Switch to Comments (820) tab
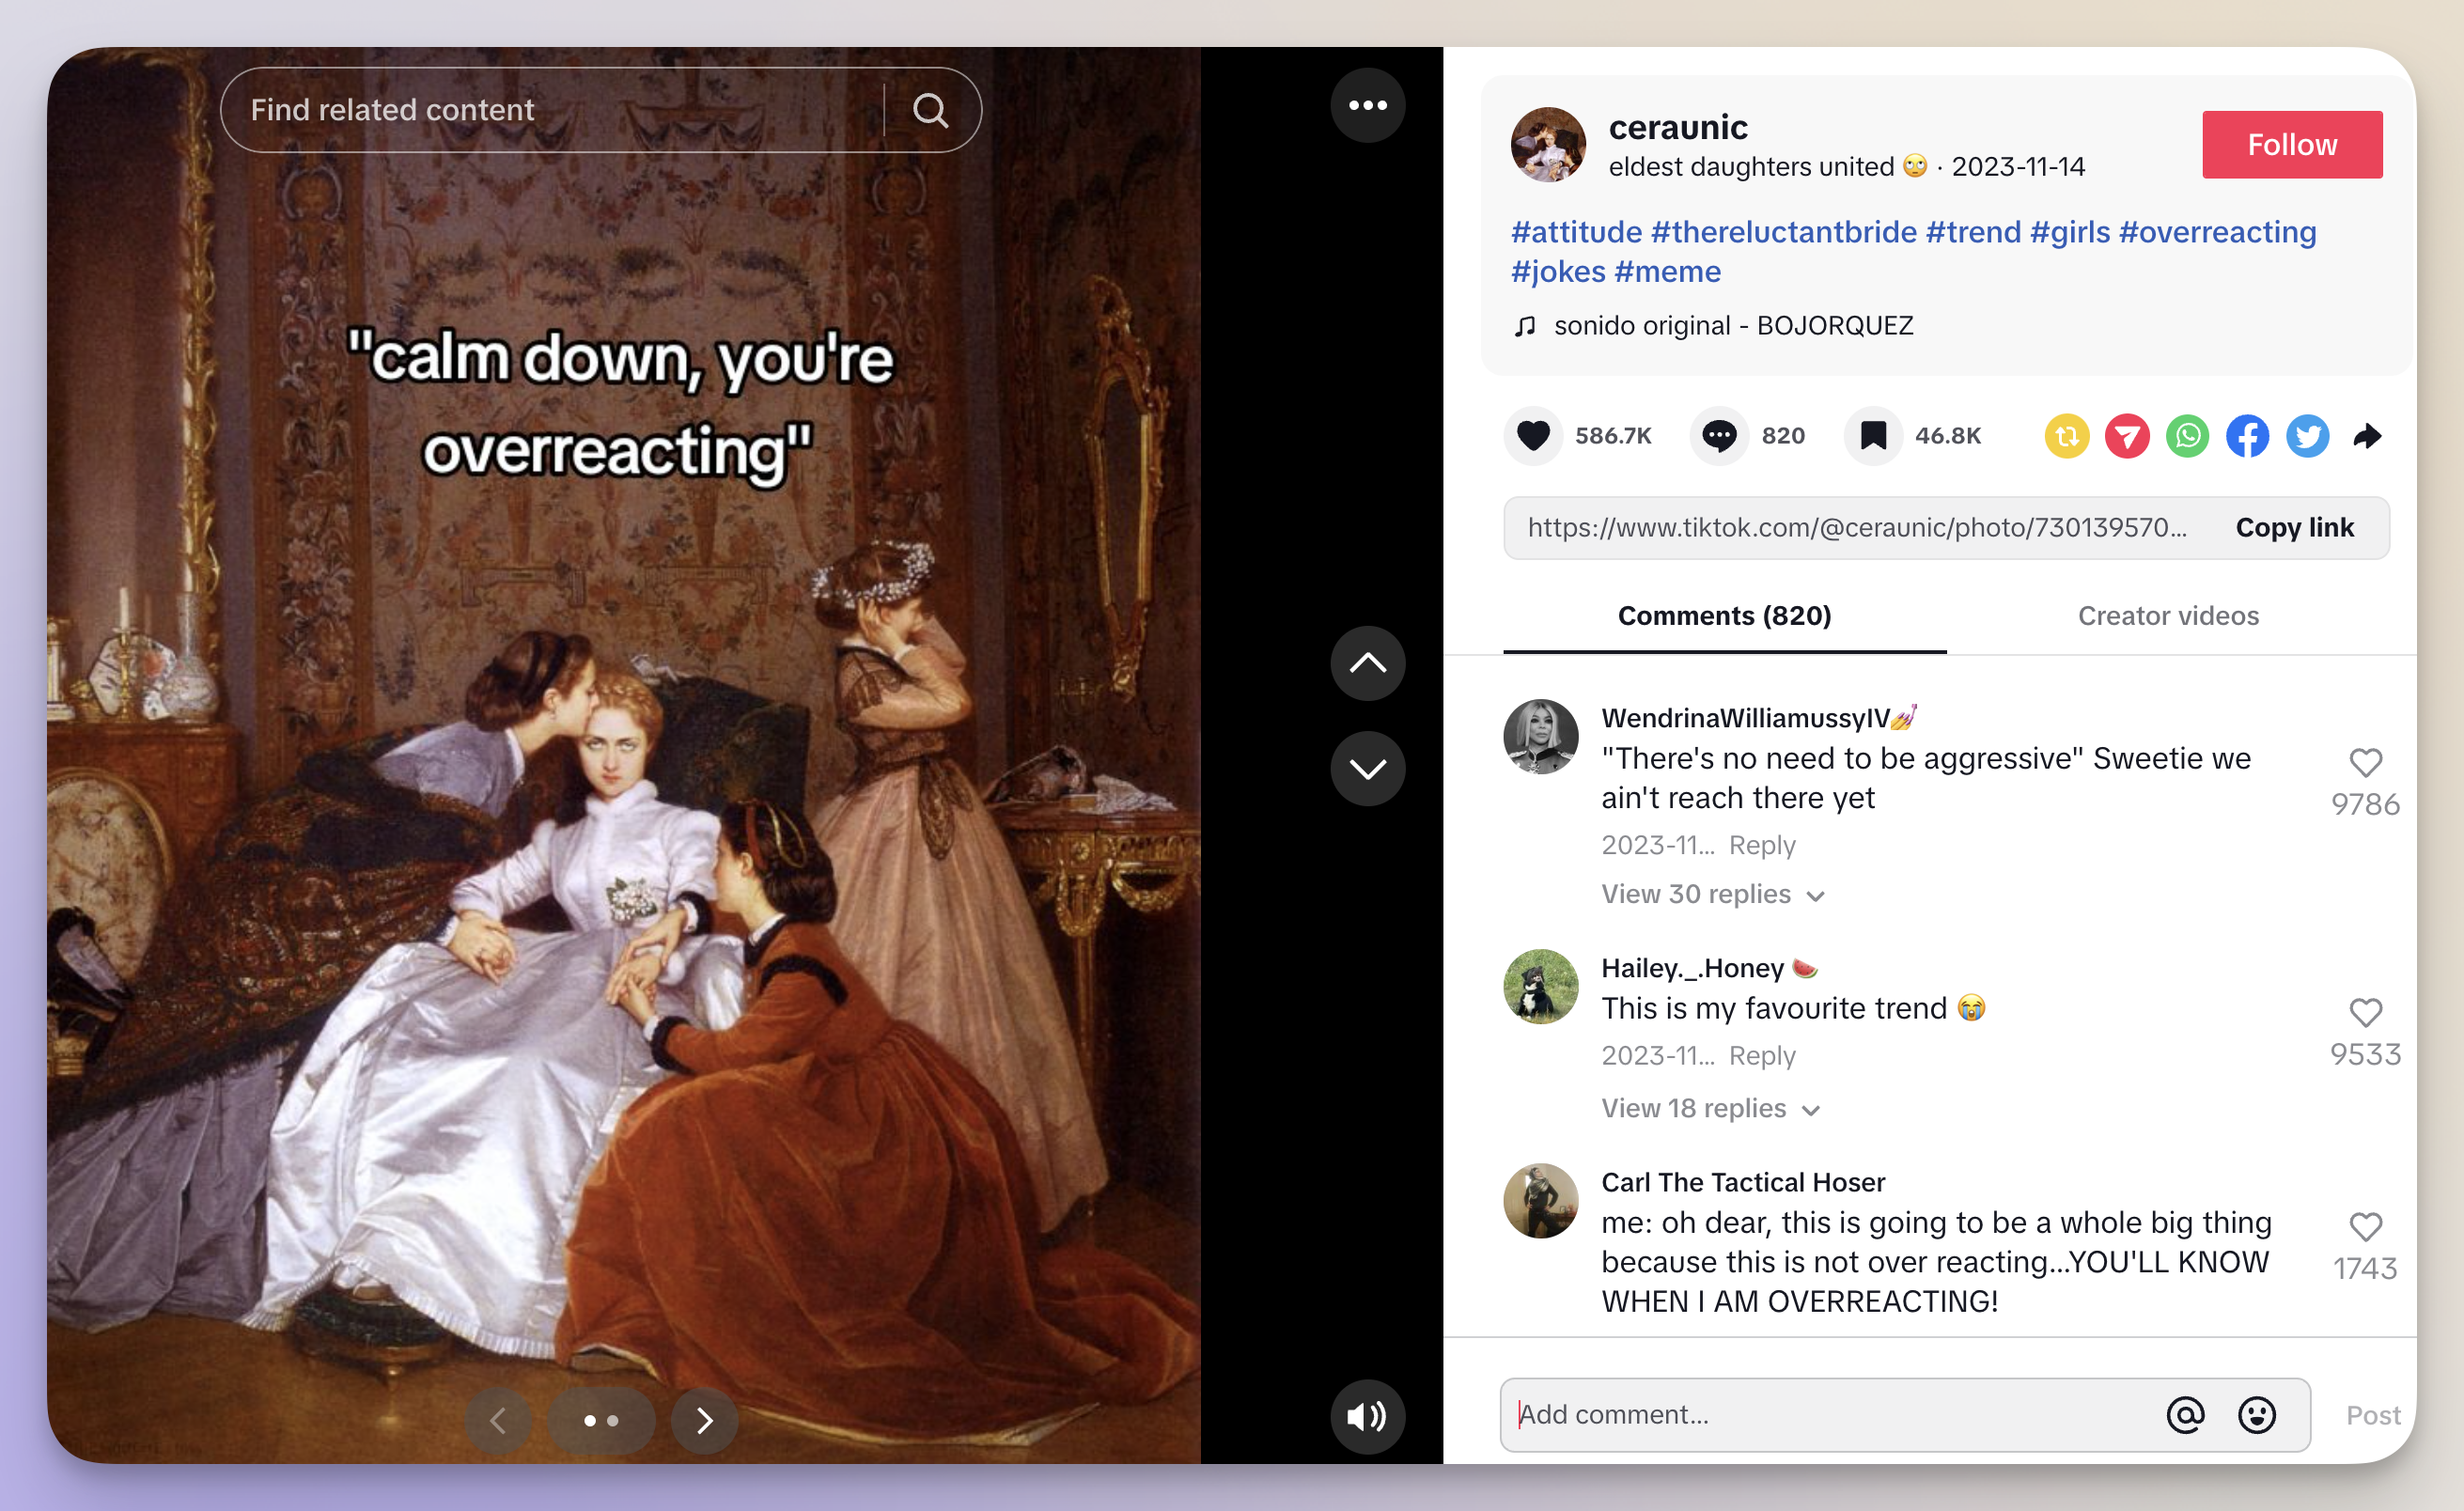The image size is (2464, 1511). click(1724, 616)
